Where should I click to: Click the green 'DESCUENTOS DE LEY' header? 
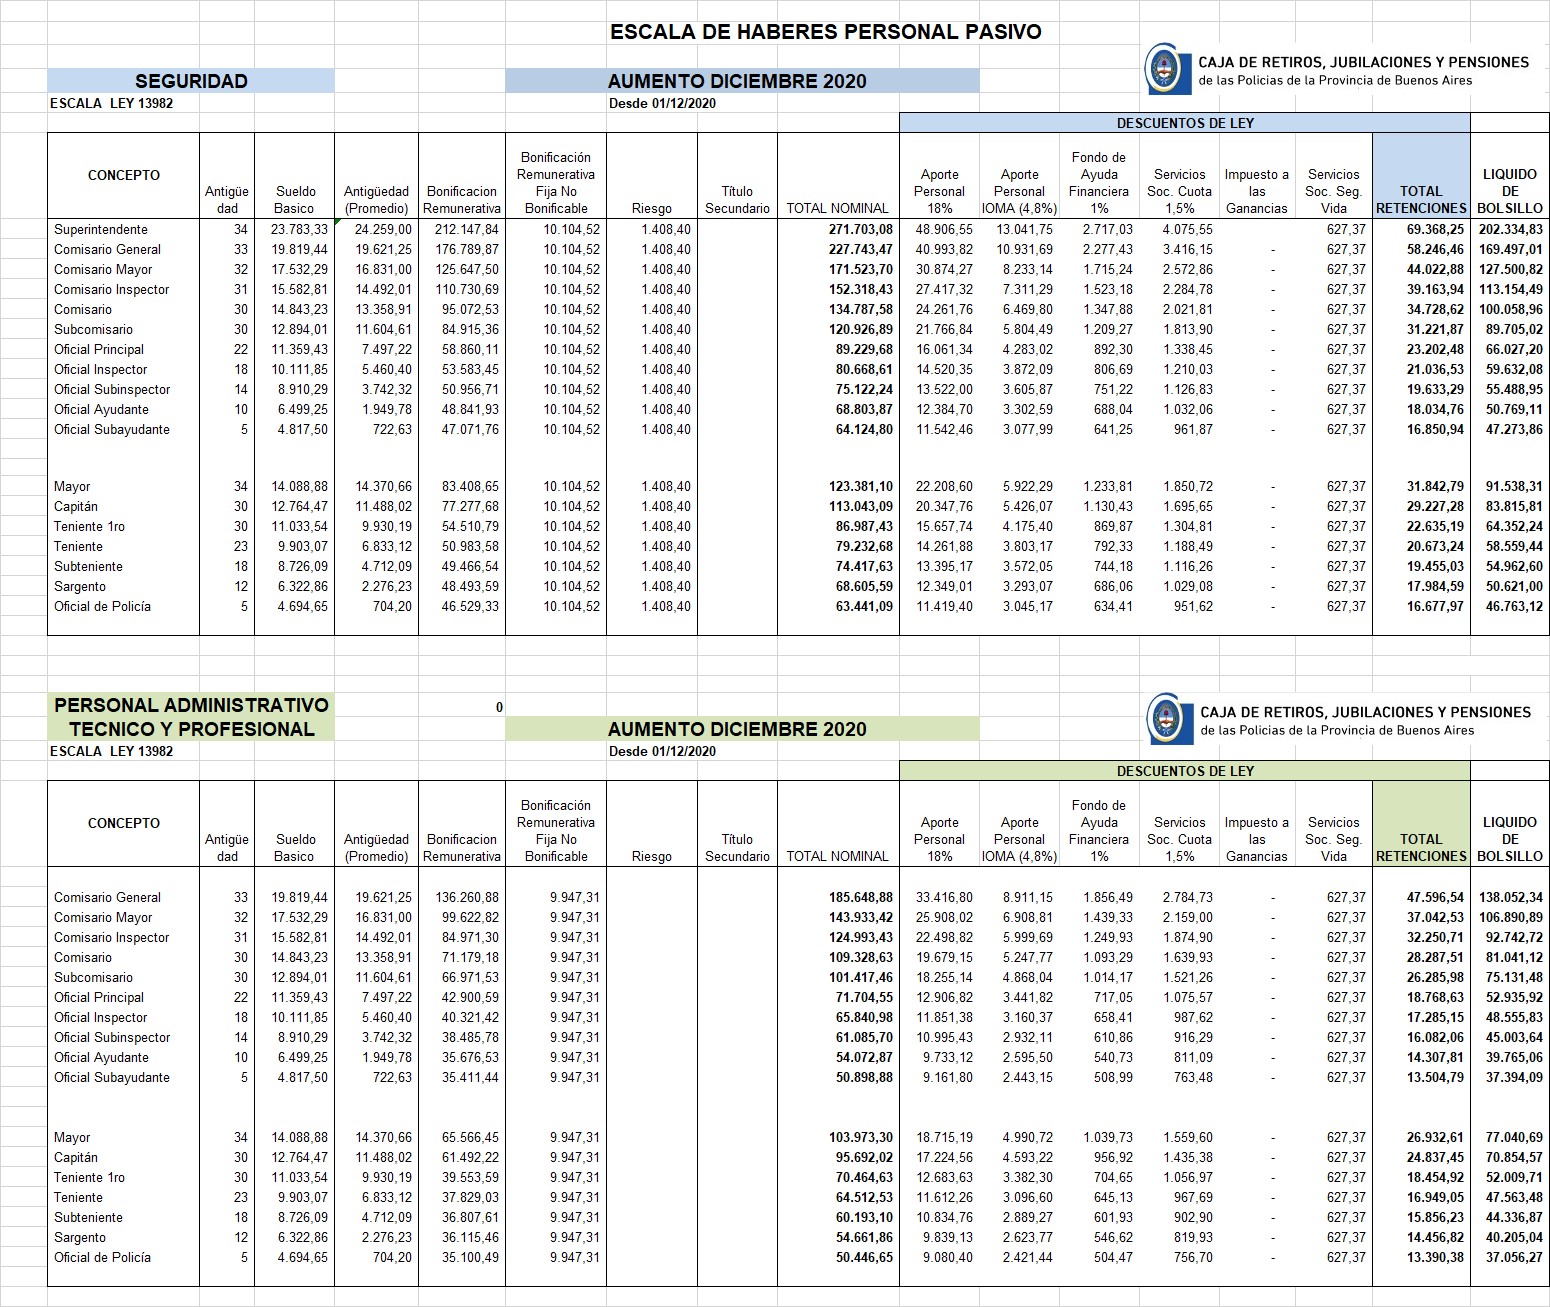click(x=1185, y=771)
